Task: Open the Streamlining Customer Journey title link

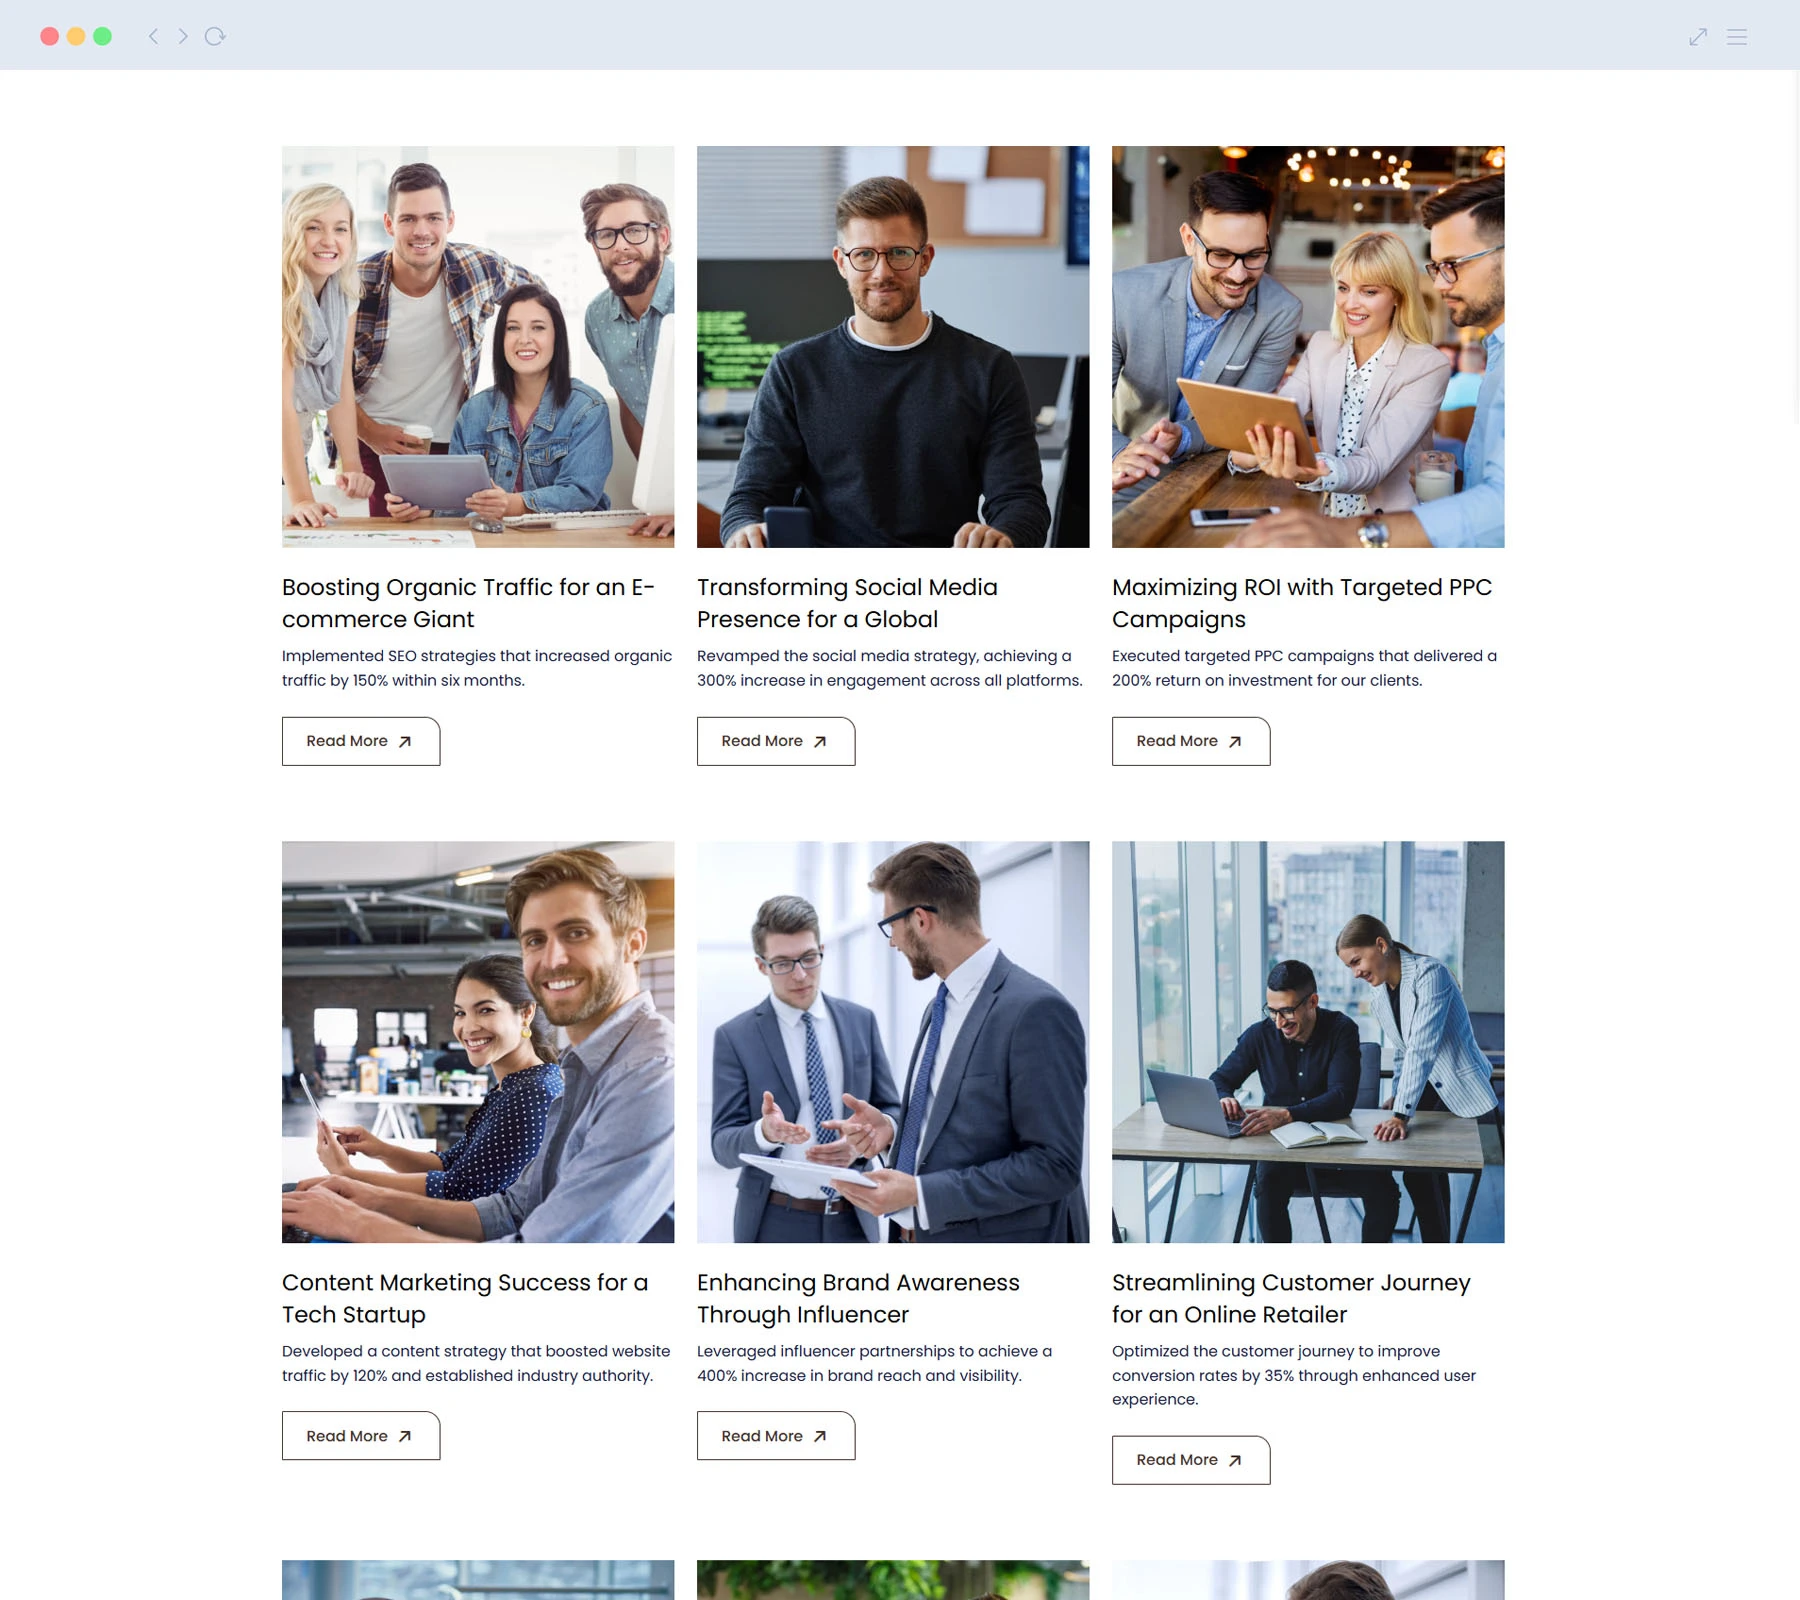Action: tap(1291, 1298)
